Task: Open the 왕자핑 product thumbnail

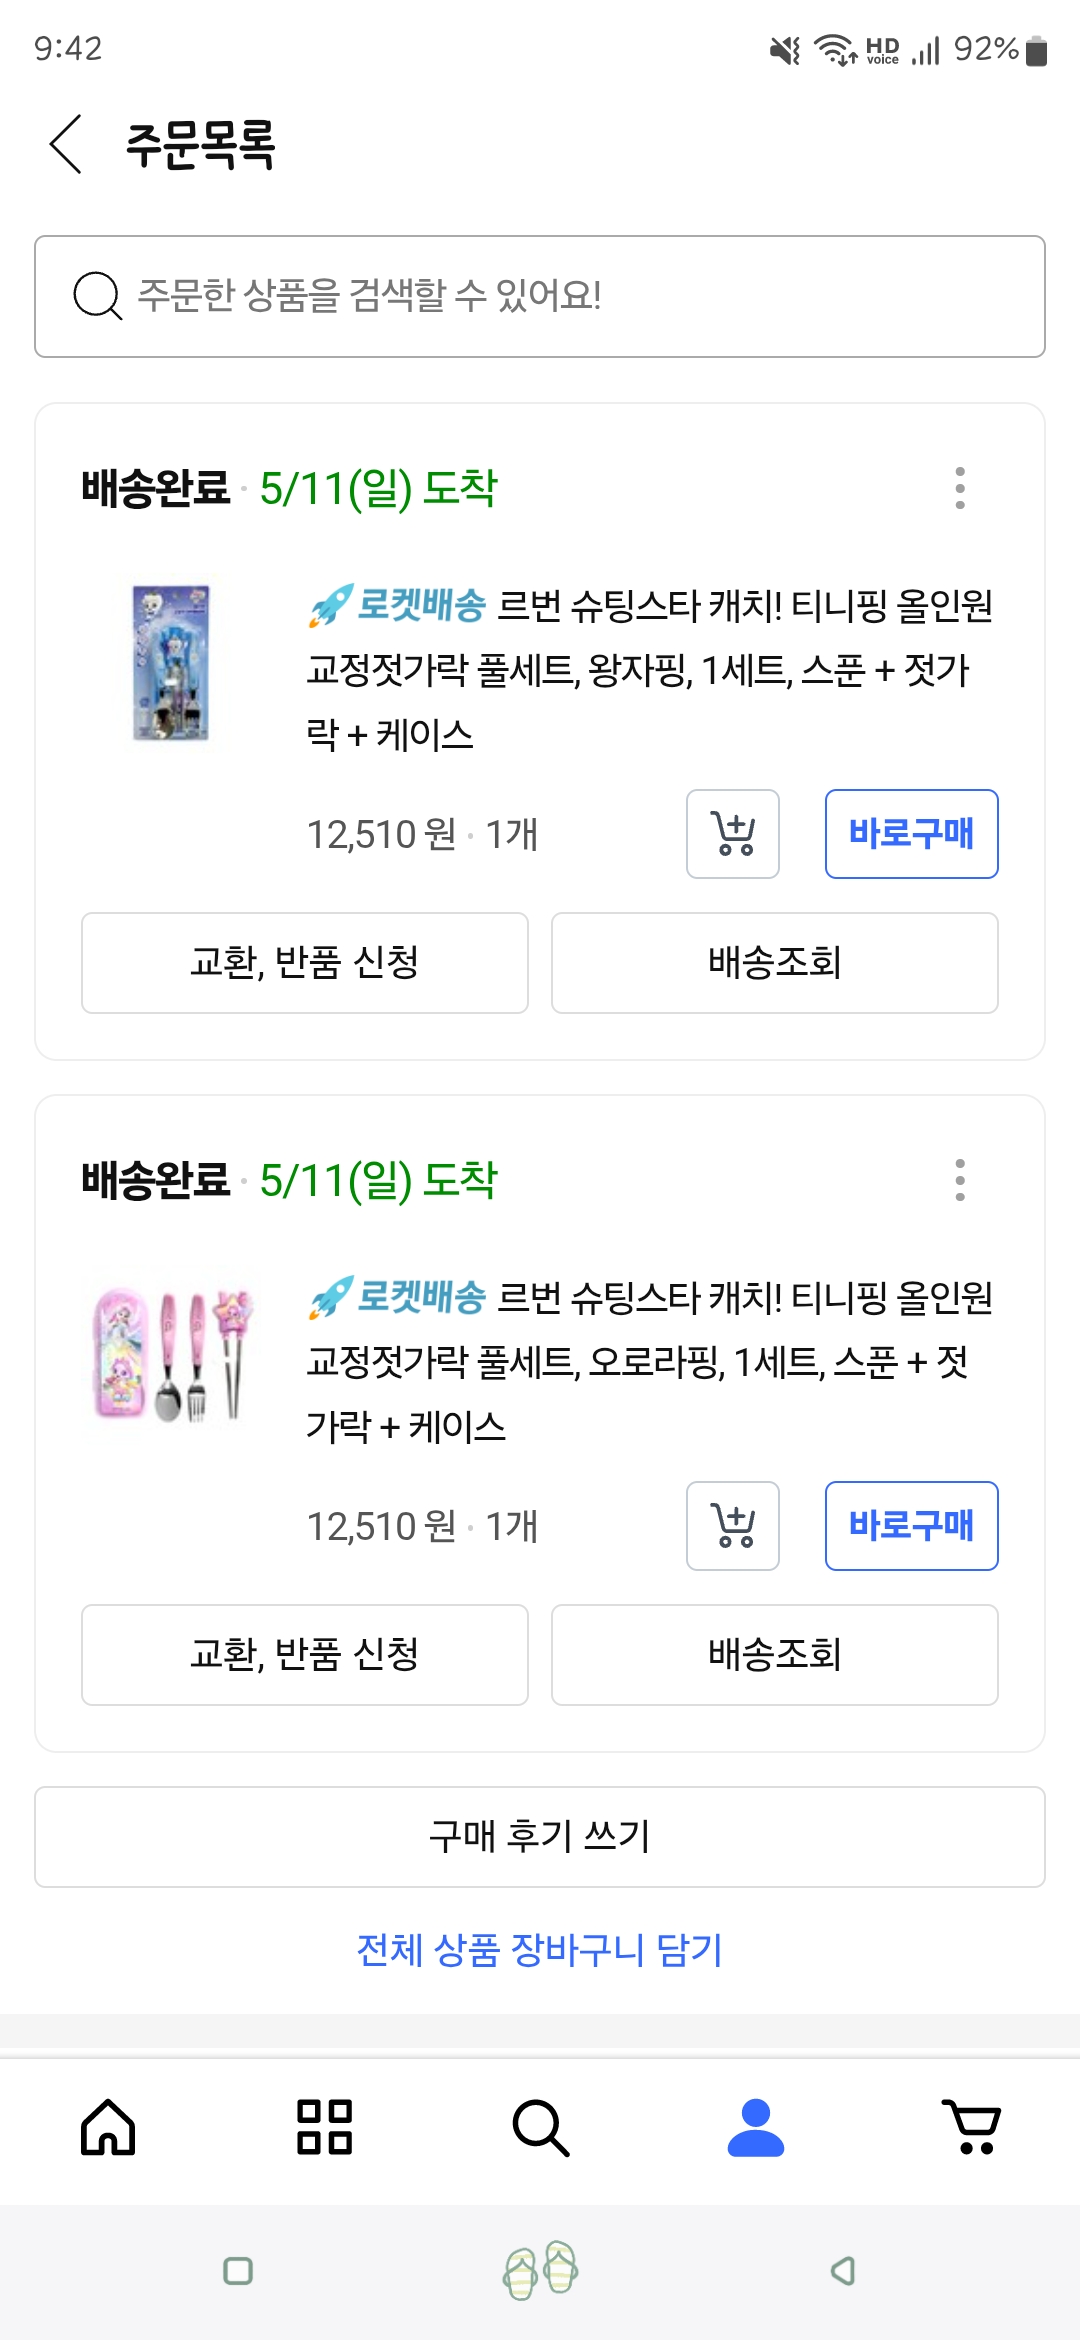Action: (x=171, y=663)
